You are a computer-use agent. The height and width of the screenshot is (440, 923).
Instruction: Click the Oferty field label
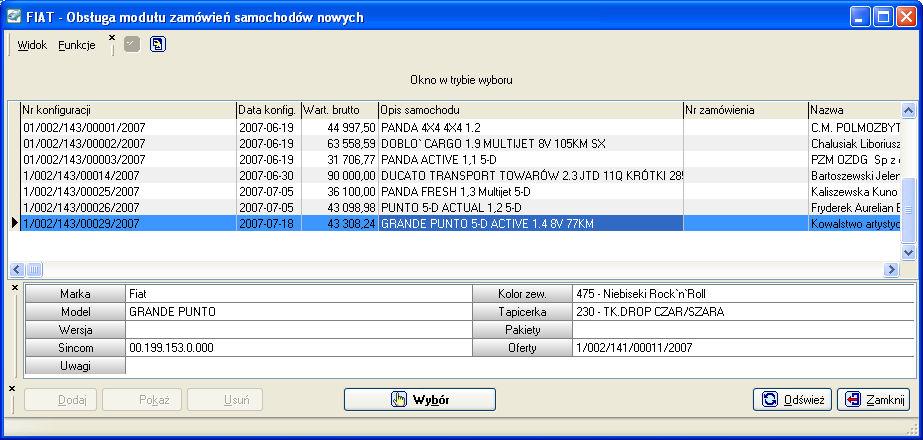522,348
